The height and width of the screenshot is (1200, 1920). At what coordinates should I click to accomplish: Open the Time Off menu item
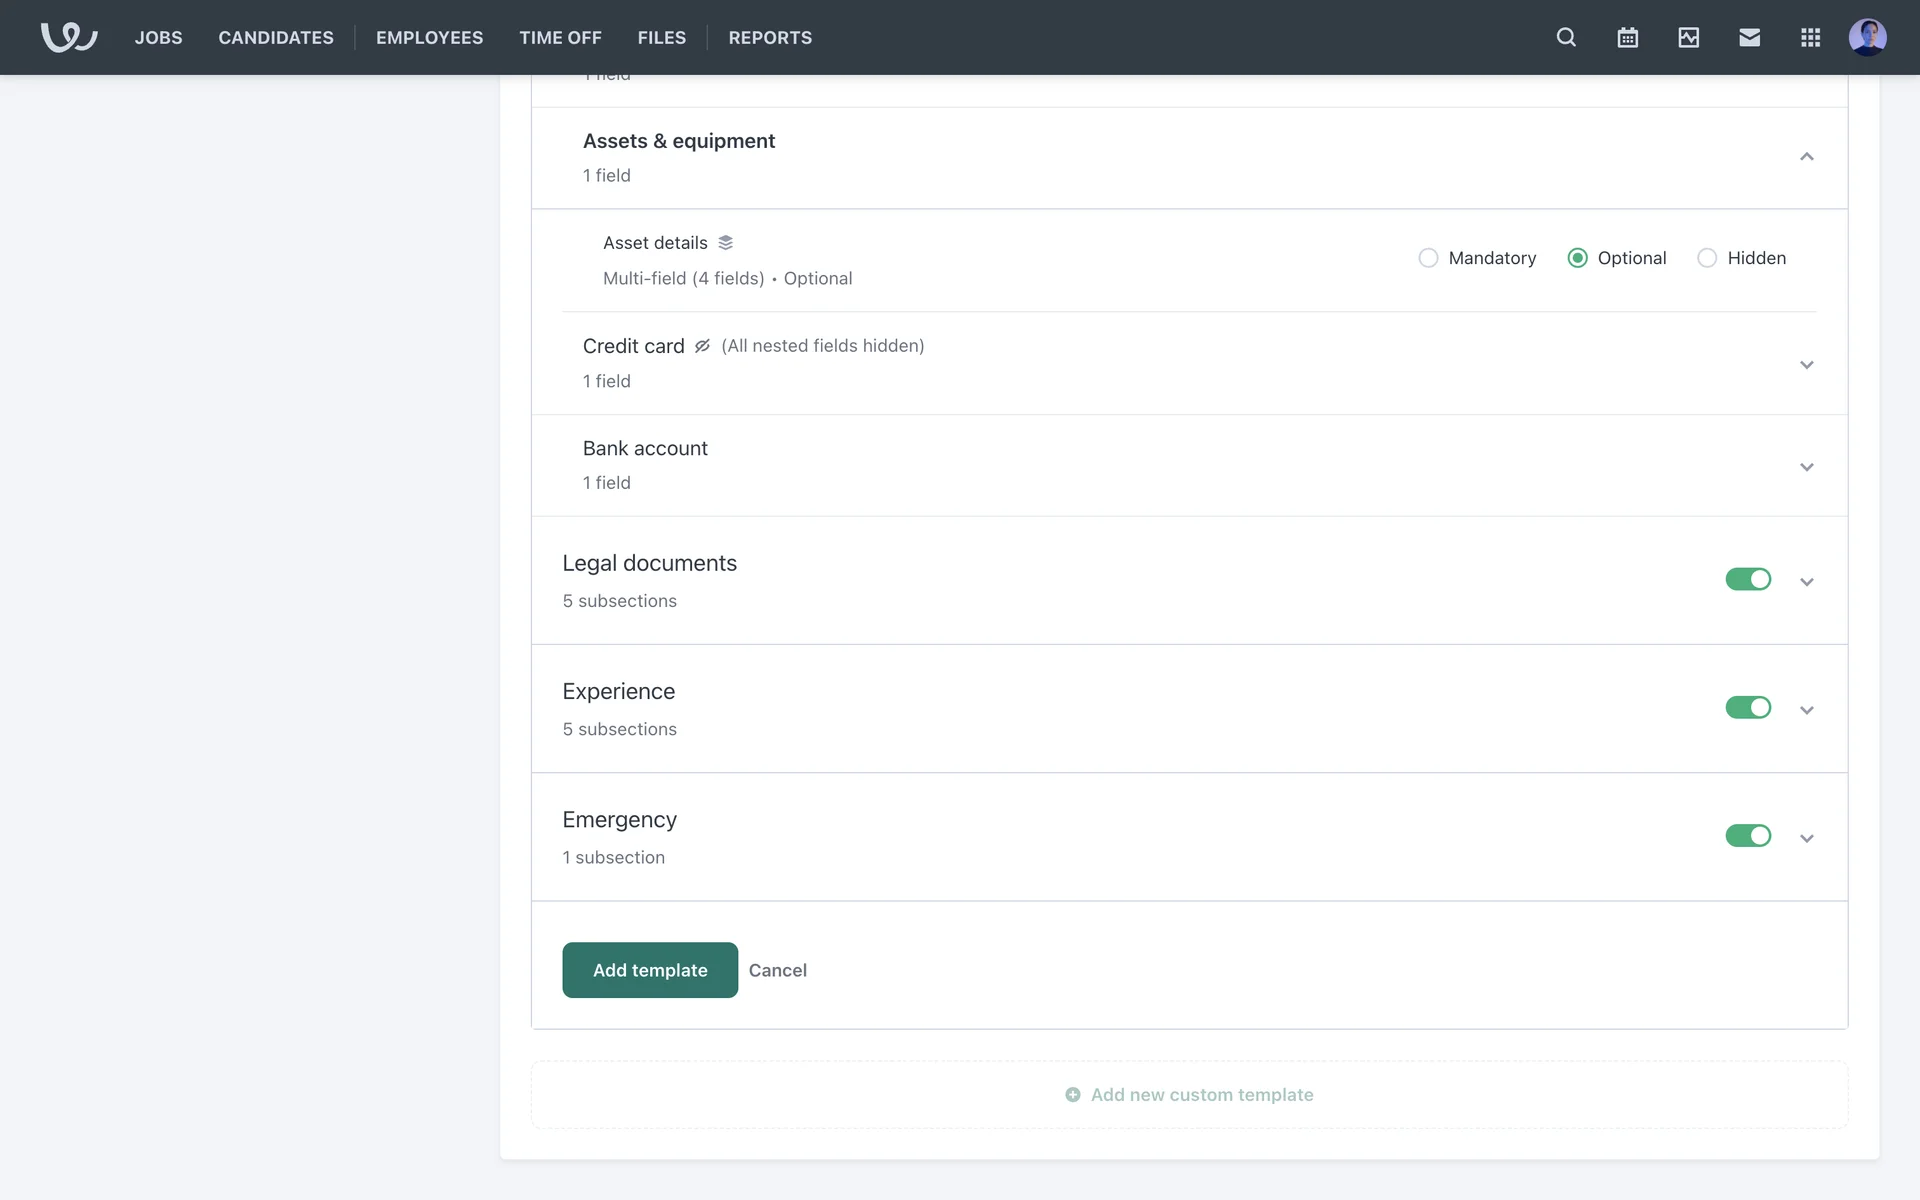[x=560, y=37]
